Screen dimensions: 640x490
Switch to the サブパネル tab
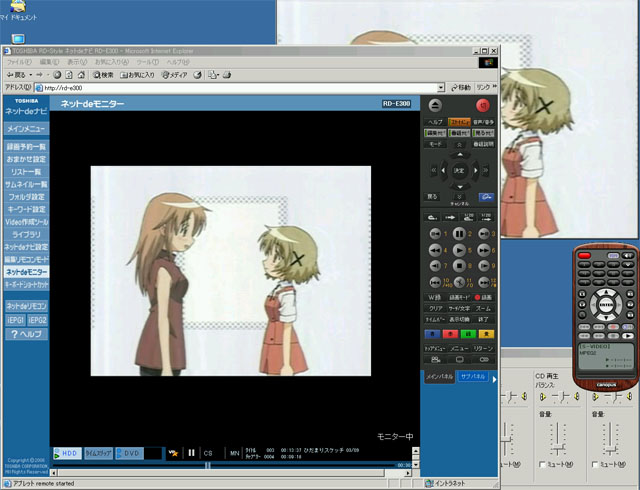click(473, 376)
